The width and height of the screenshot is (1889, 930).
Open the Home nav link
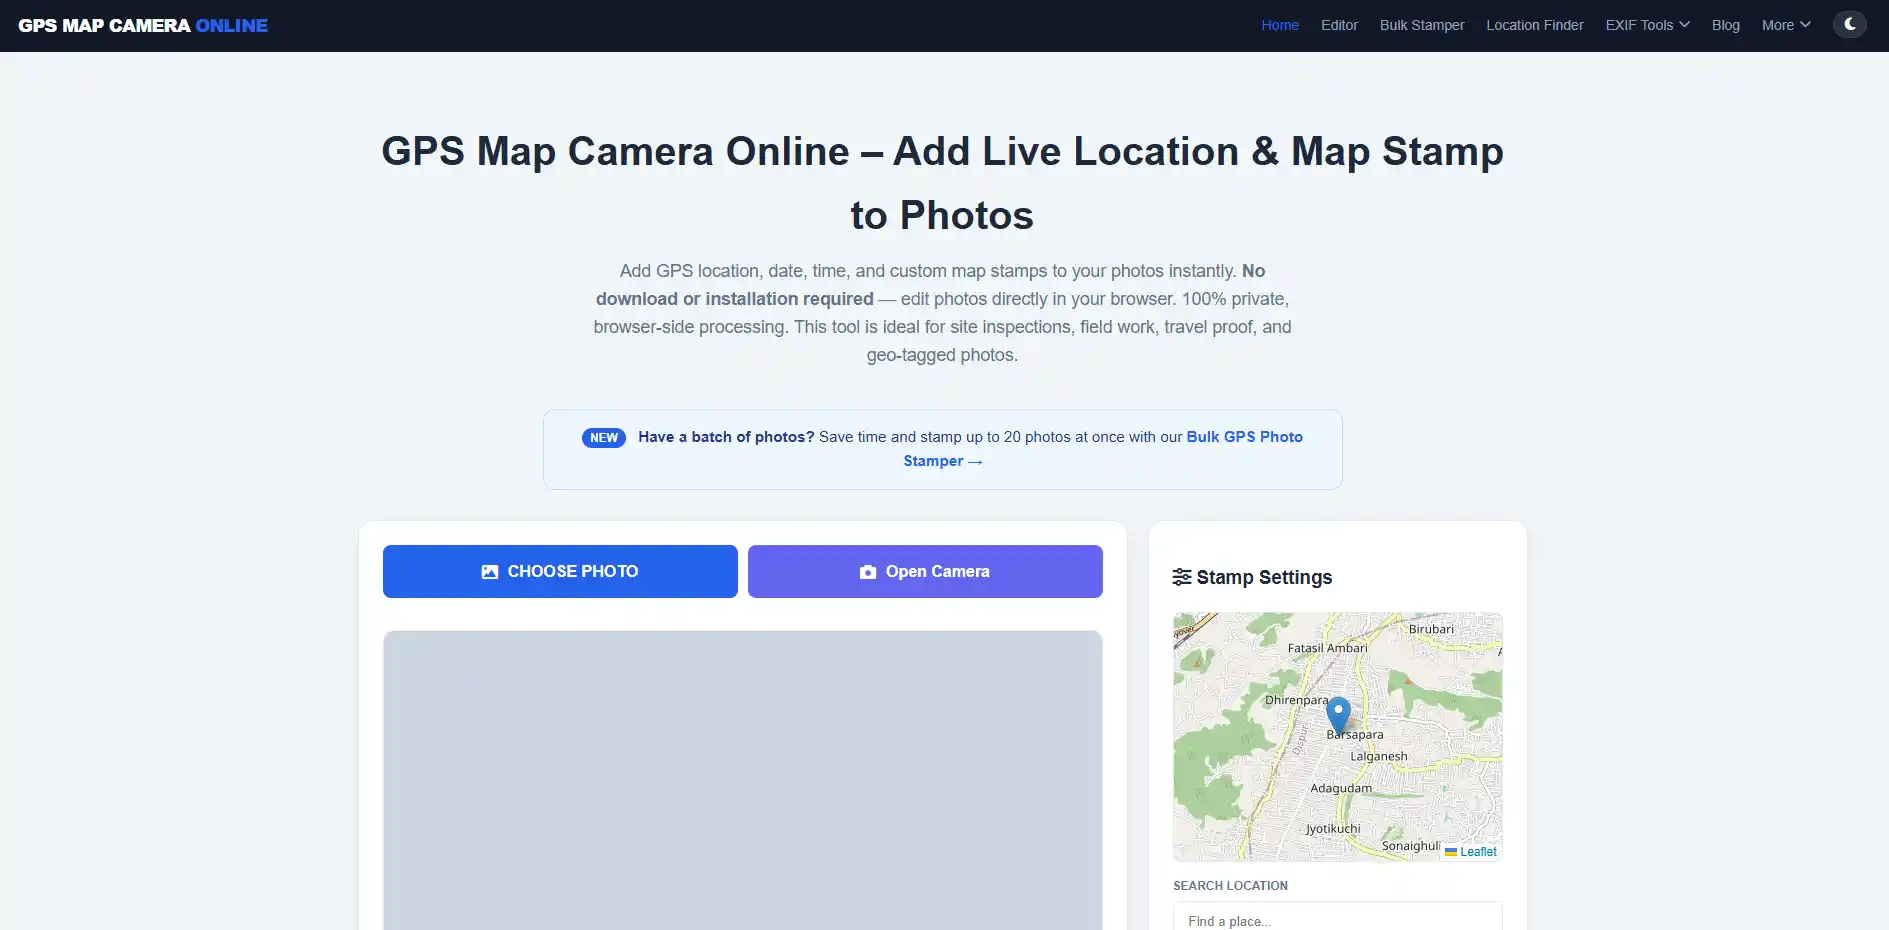[x=1280, y=25]
